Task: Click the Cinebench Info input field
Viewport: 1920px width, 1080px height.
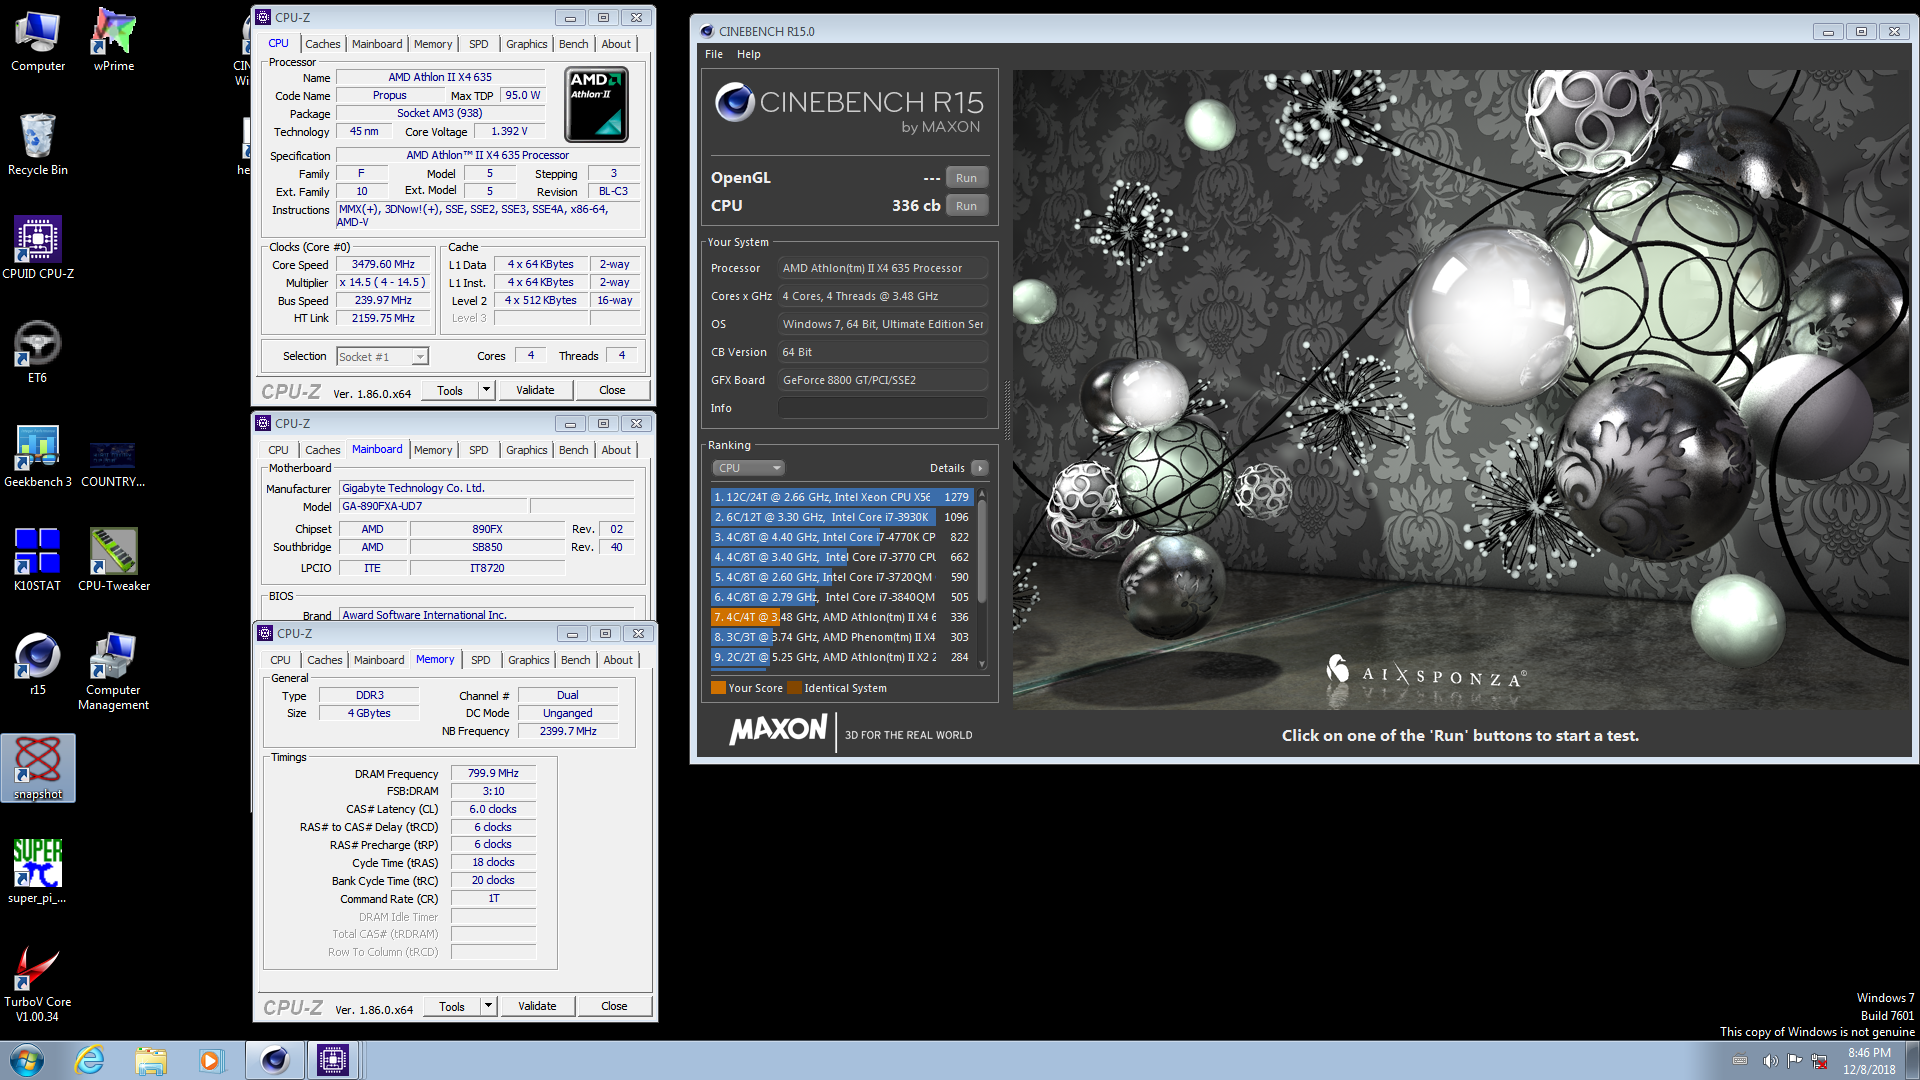Action: (x=883, y=408)
